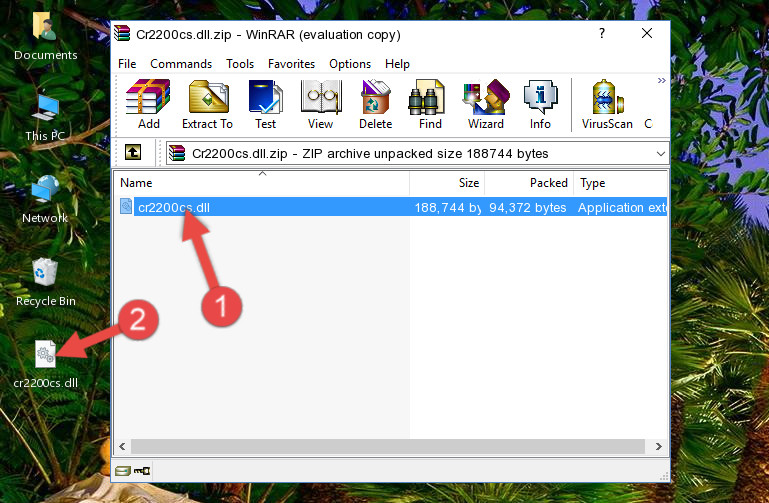Viewport: 769px width, 503px height.
Task: Show archive Info
Action: (x=540, y=104)
